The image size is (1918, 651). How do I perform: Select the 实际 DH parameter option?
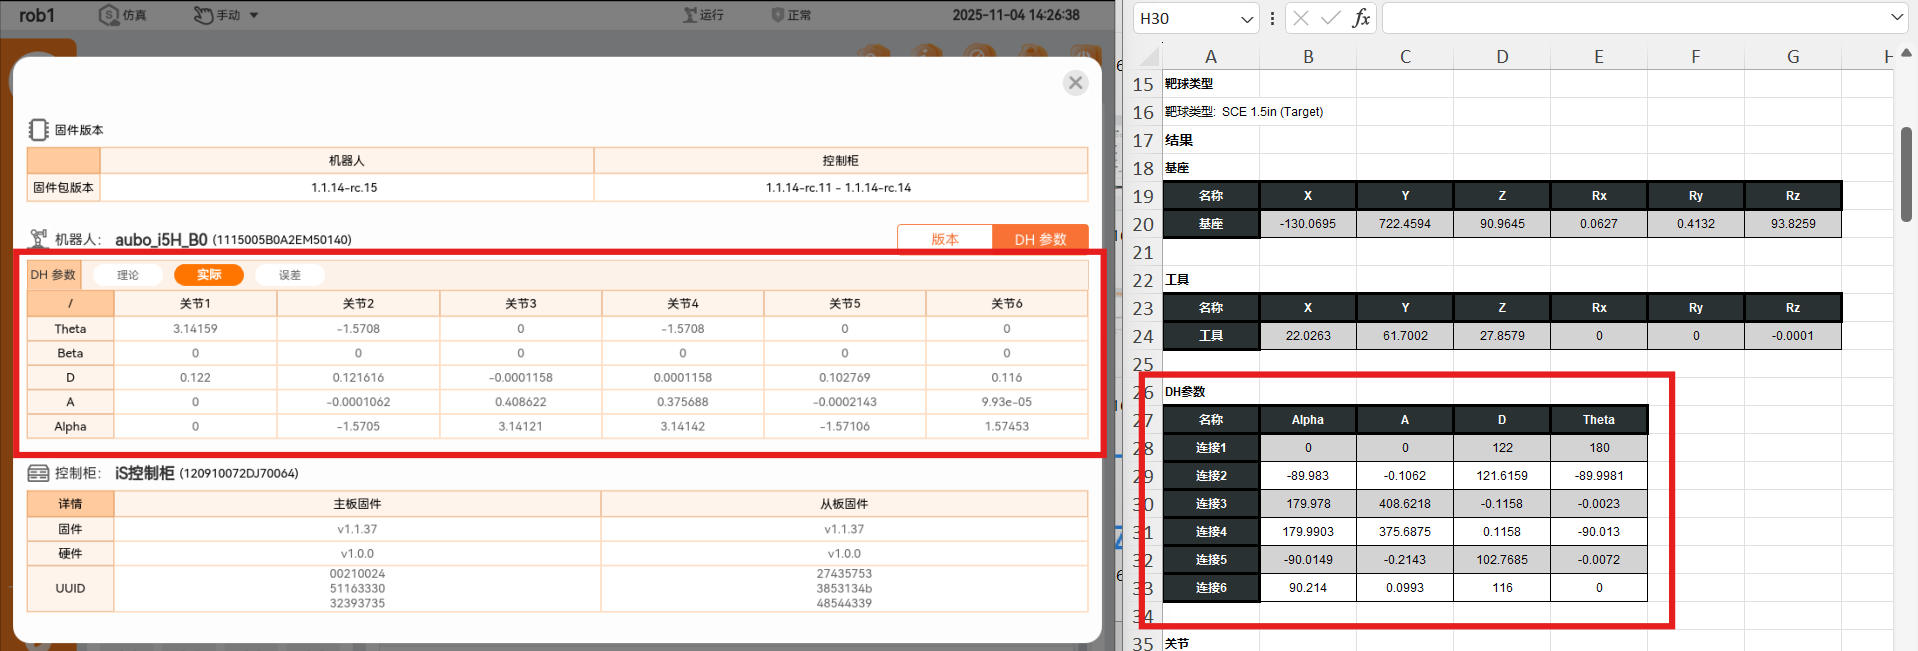[209, 275]
